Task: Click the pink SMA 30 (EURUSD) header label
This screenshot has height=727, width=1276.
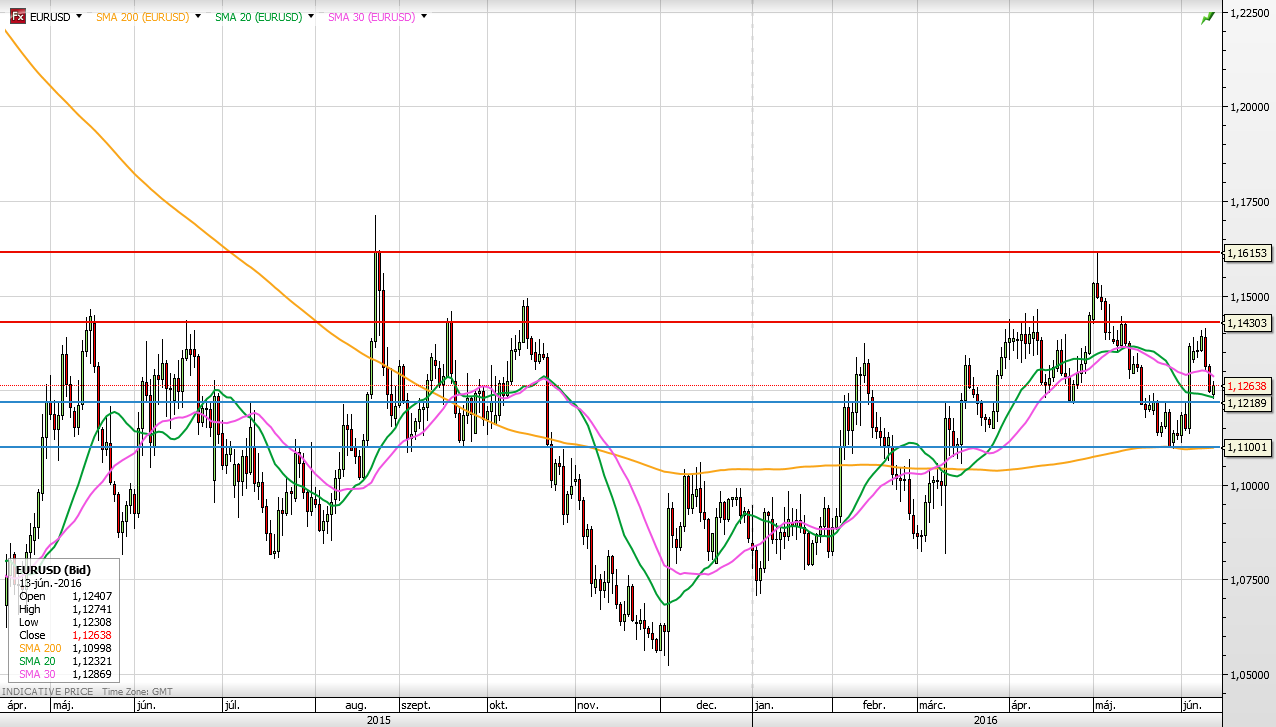Action: (372, 17)
